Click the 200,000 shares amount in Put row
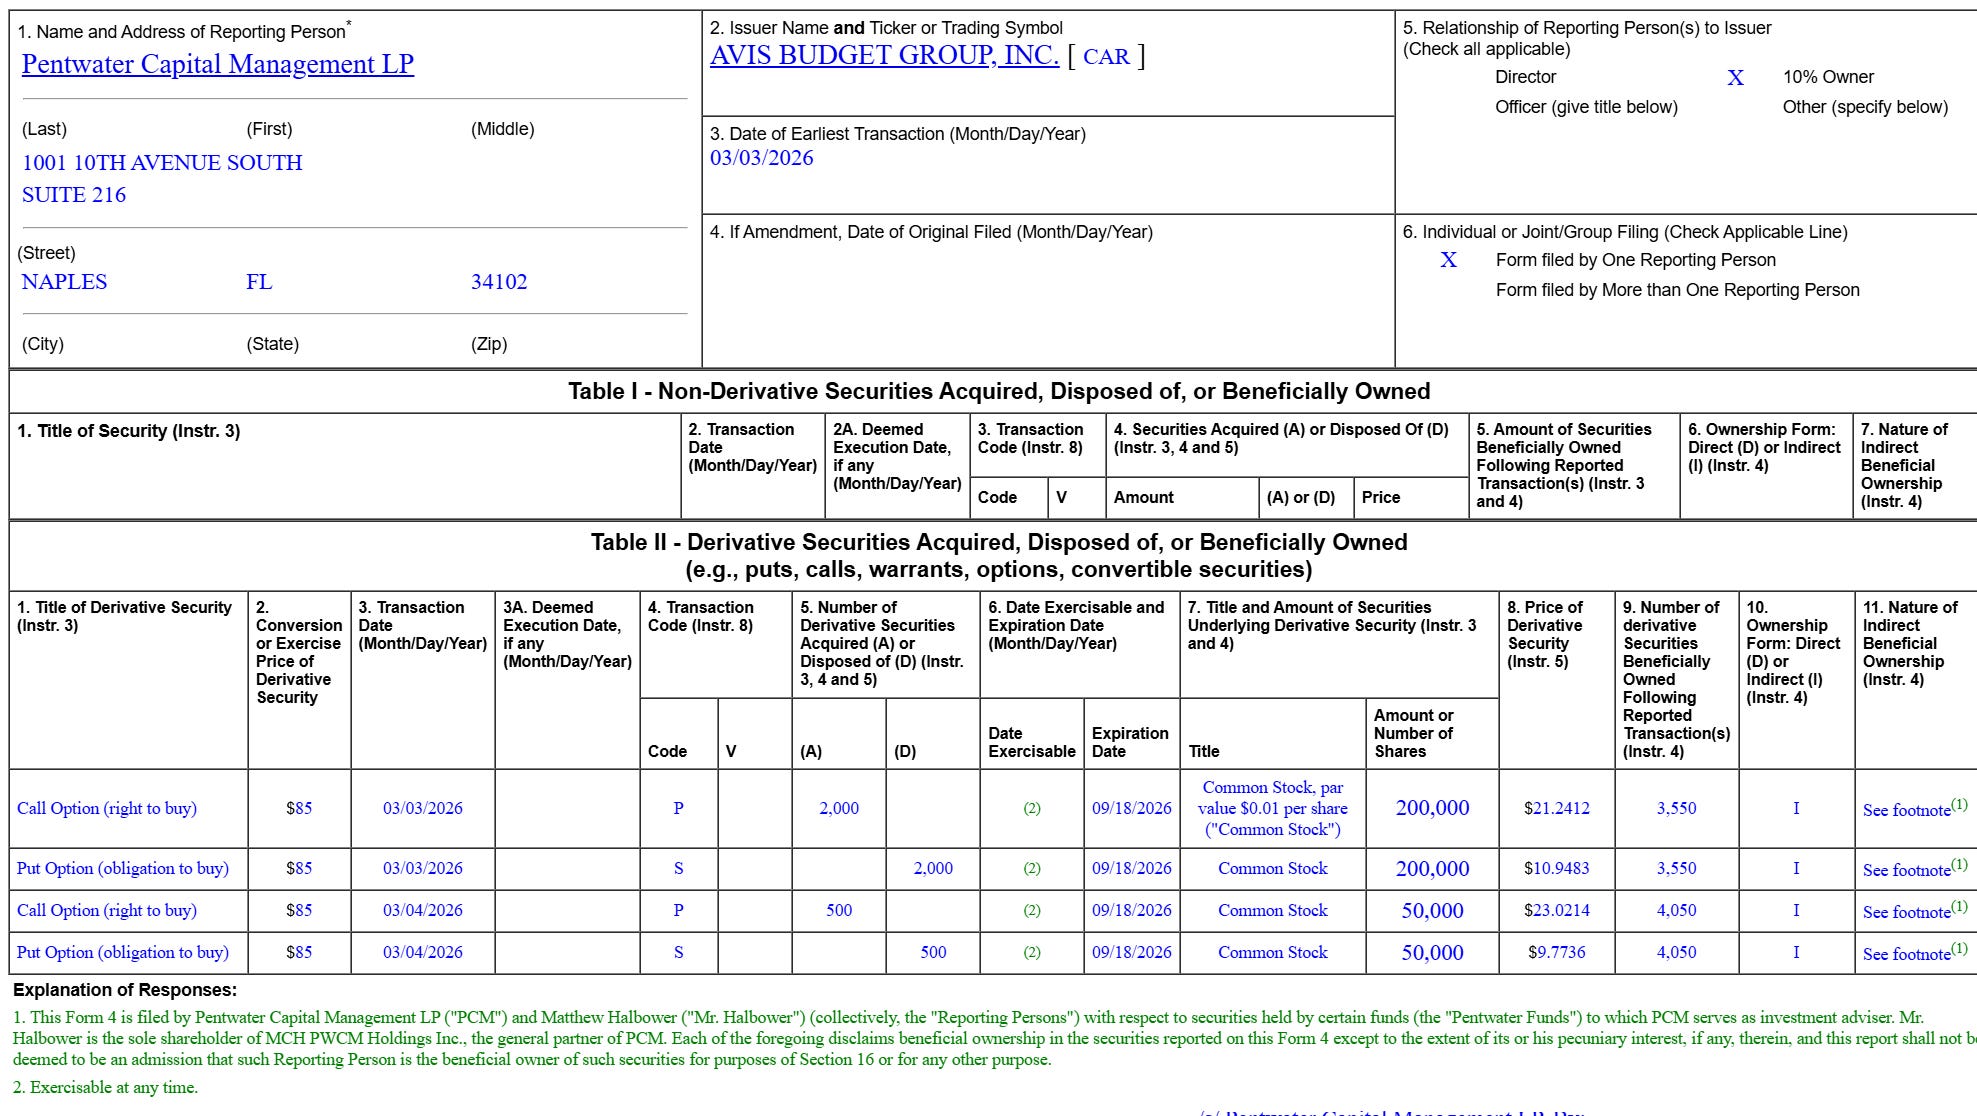 coord(1432,869)
